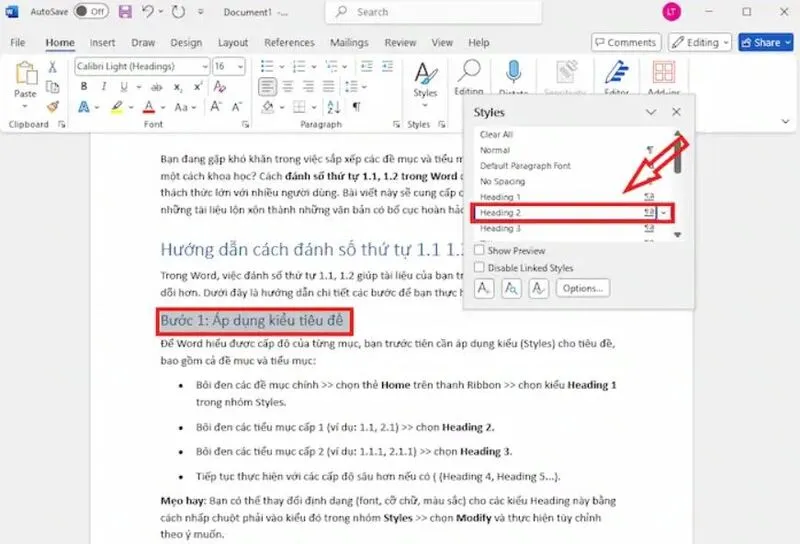Increase paragraph indent
Image resolution: width=800 pixels, height=544 pixels.
pyautogui.click(x=388, y=66)
